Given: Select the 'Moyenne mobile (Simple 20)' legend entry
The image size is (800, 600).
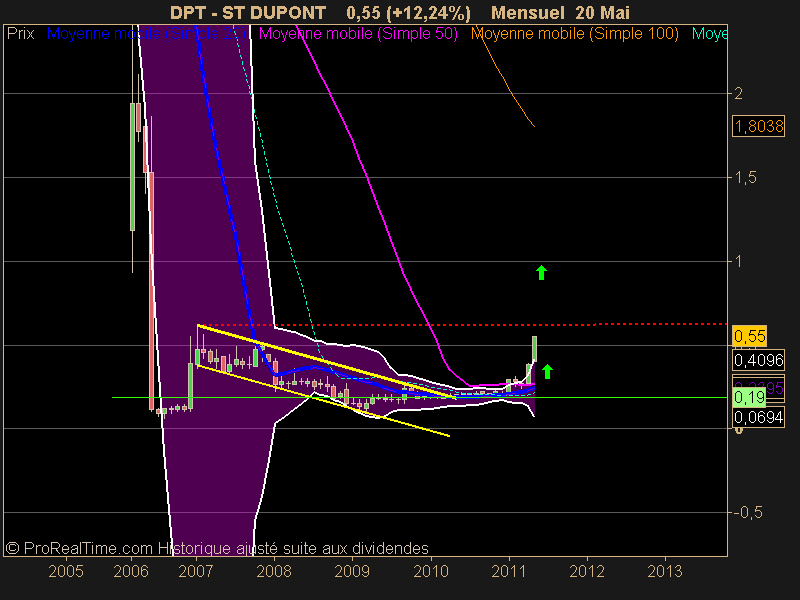Looking at the screenshot, I should click(x=146, y=34).
